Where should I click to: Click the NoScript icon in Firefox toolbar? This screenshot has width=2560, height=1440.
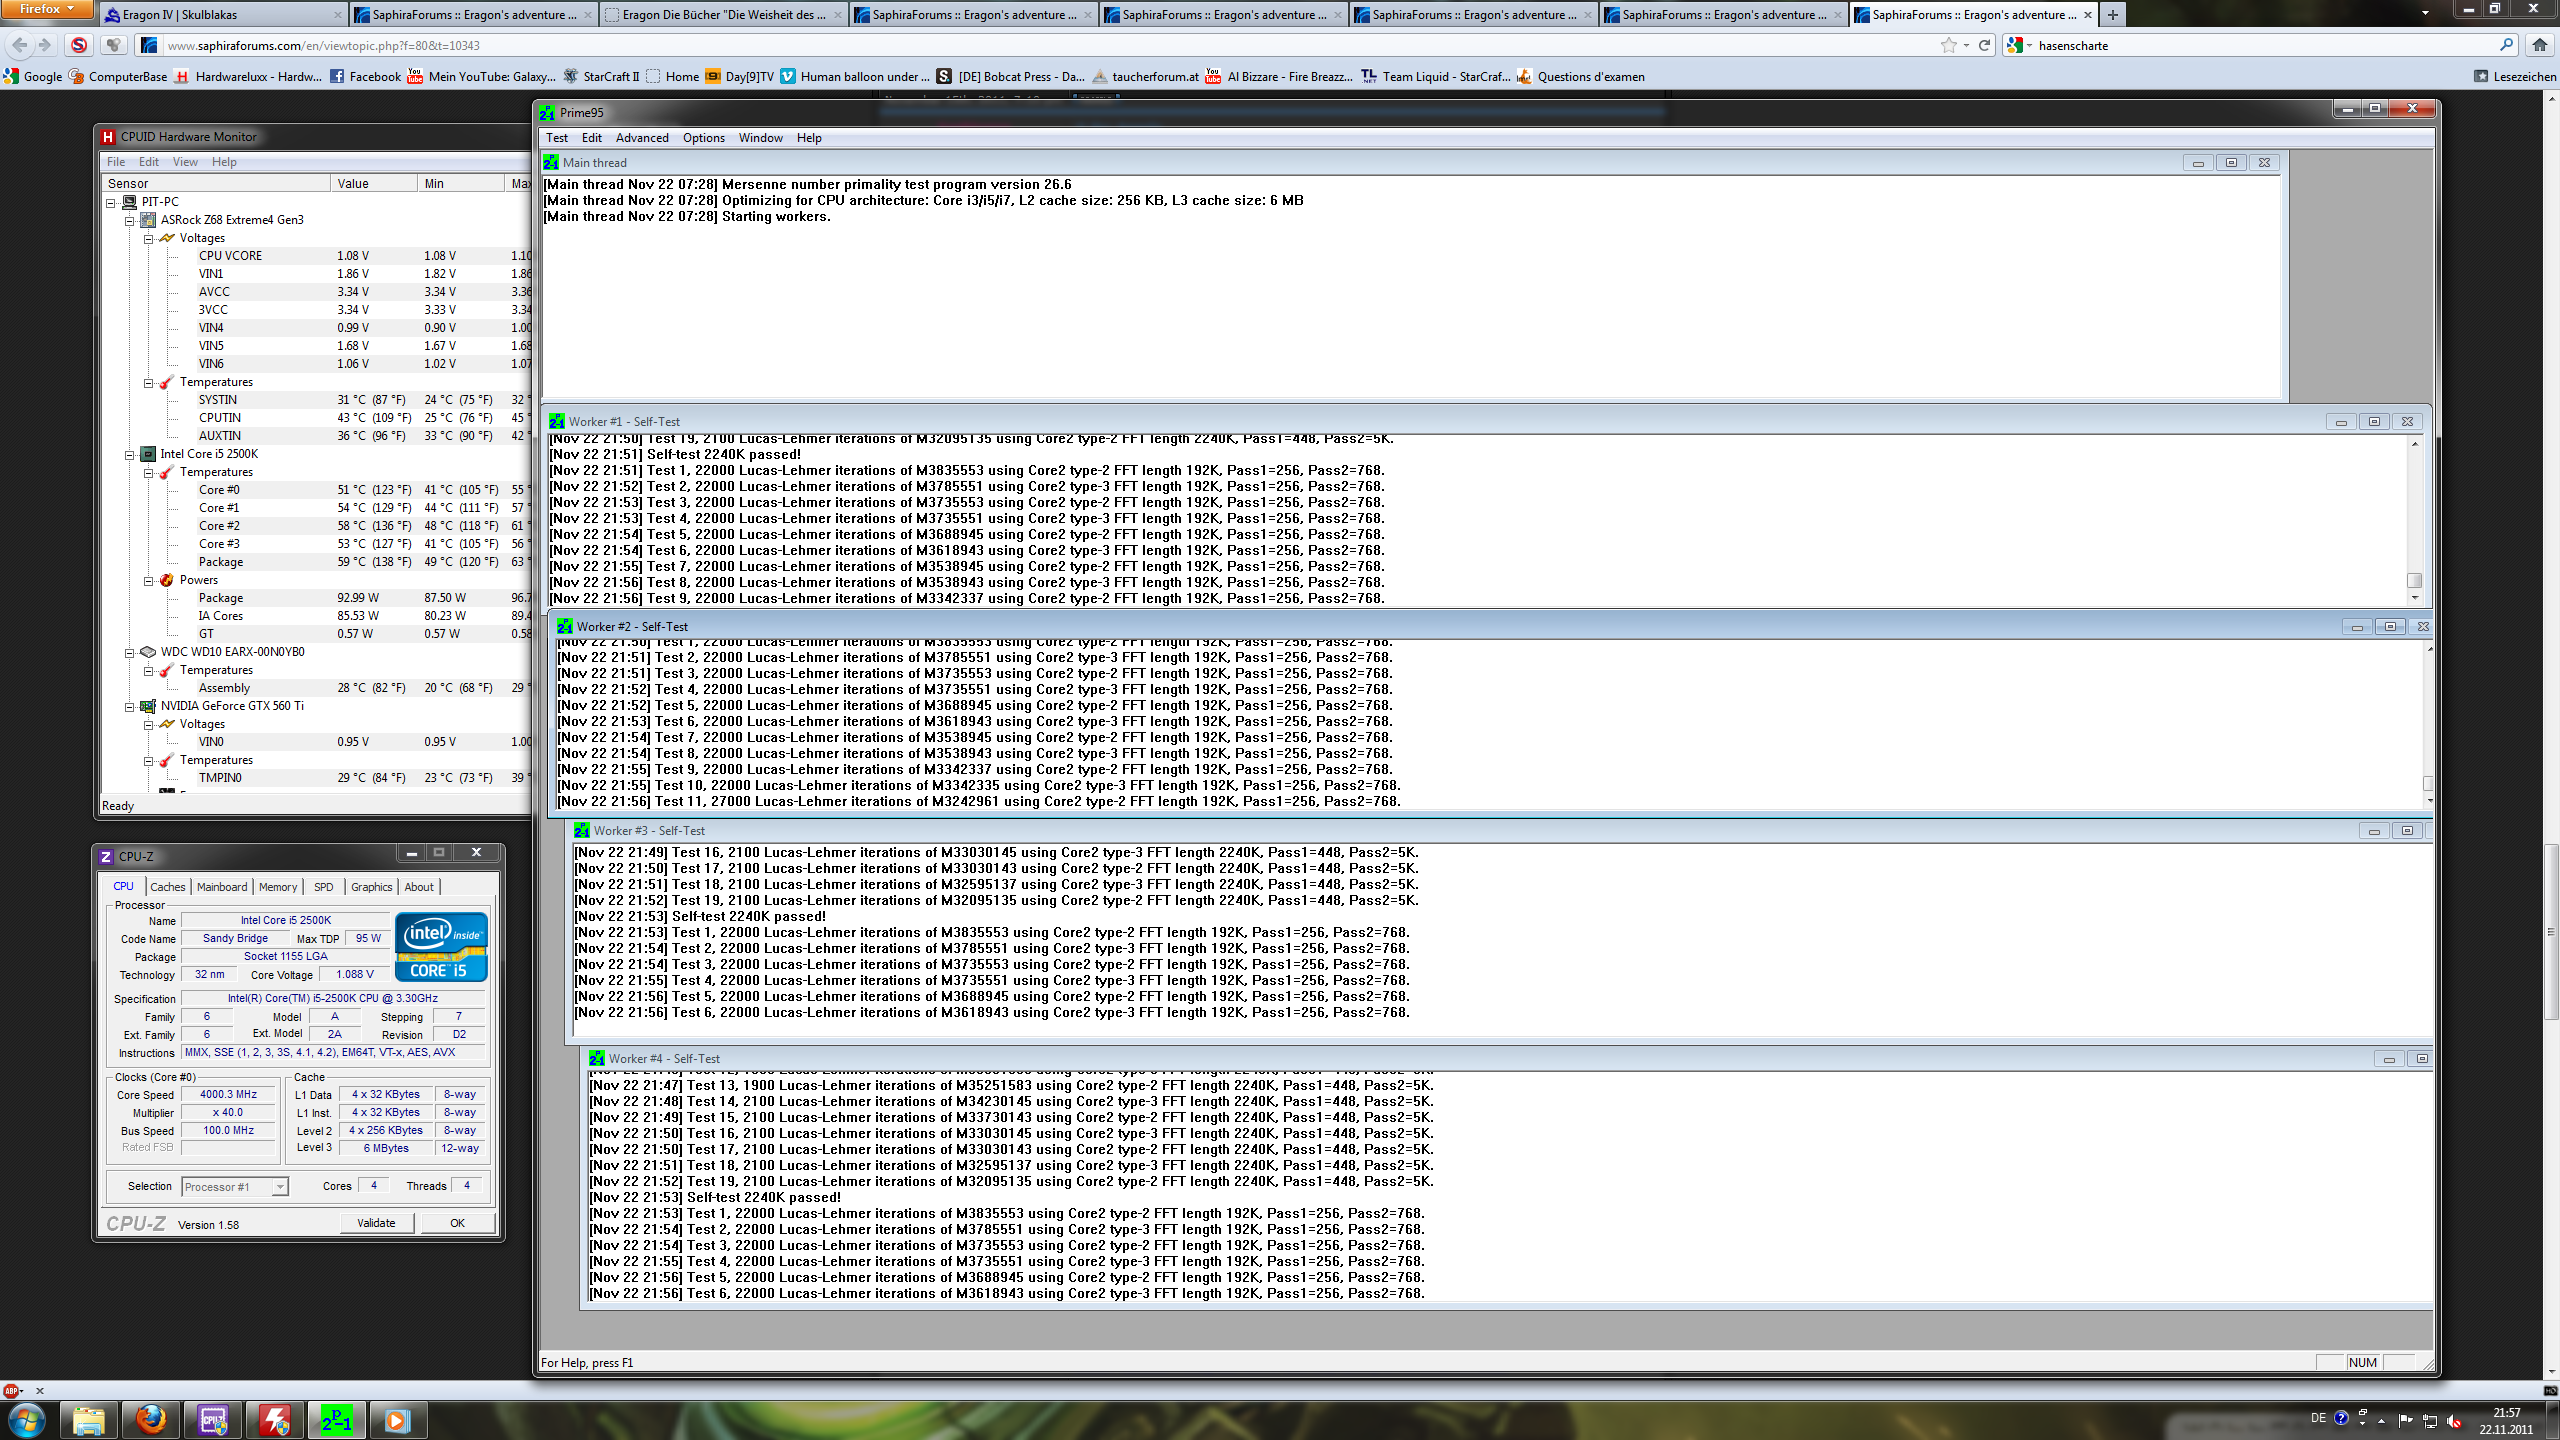(x=79, y=45)
